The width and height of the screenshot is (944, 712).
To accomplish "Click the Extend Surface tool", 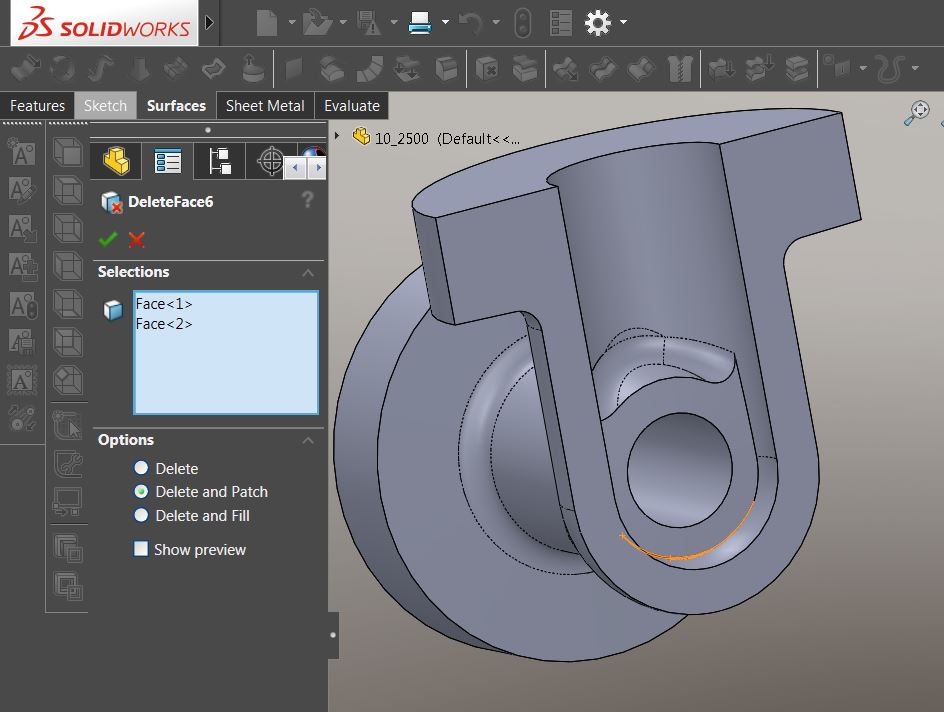I will coord(565,69).
